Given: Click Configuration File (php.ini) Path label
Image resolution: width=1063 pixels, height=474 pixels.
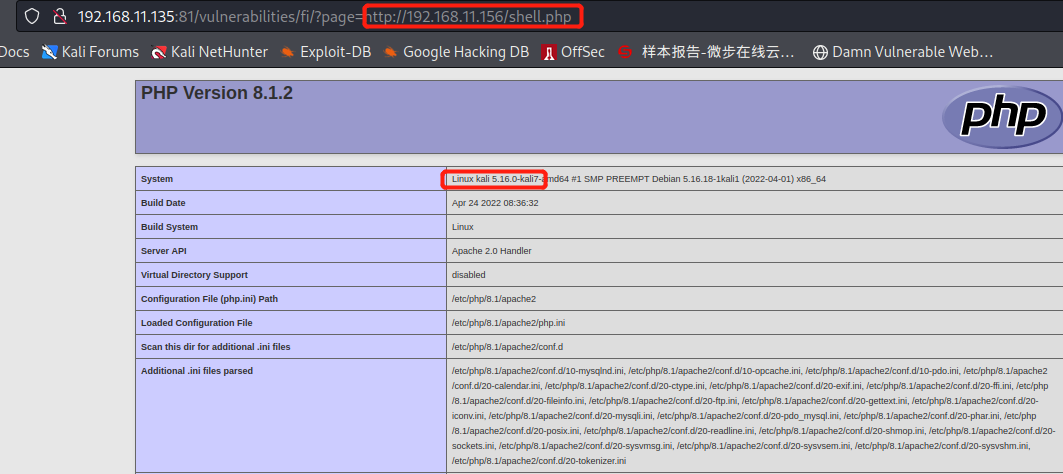Looking at the screenshot, I should 209,298.
